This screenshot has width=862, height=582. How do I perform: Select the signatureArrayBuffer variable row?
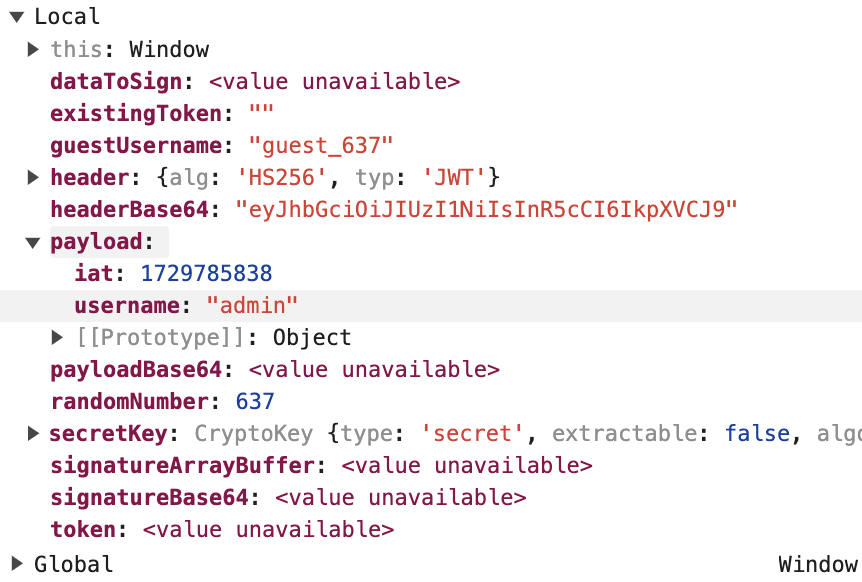click(x=431, y=465)
